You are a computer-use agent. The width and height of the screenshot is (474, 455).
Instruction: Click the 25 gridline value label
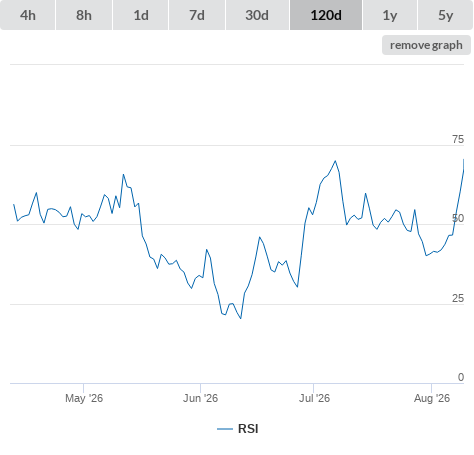tap(458, 298)
